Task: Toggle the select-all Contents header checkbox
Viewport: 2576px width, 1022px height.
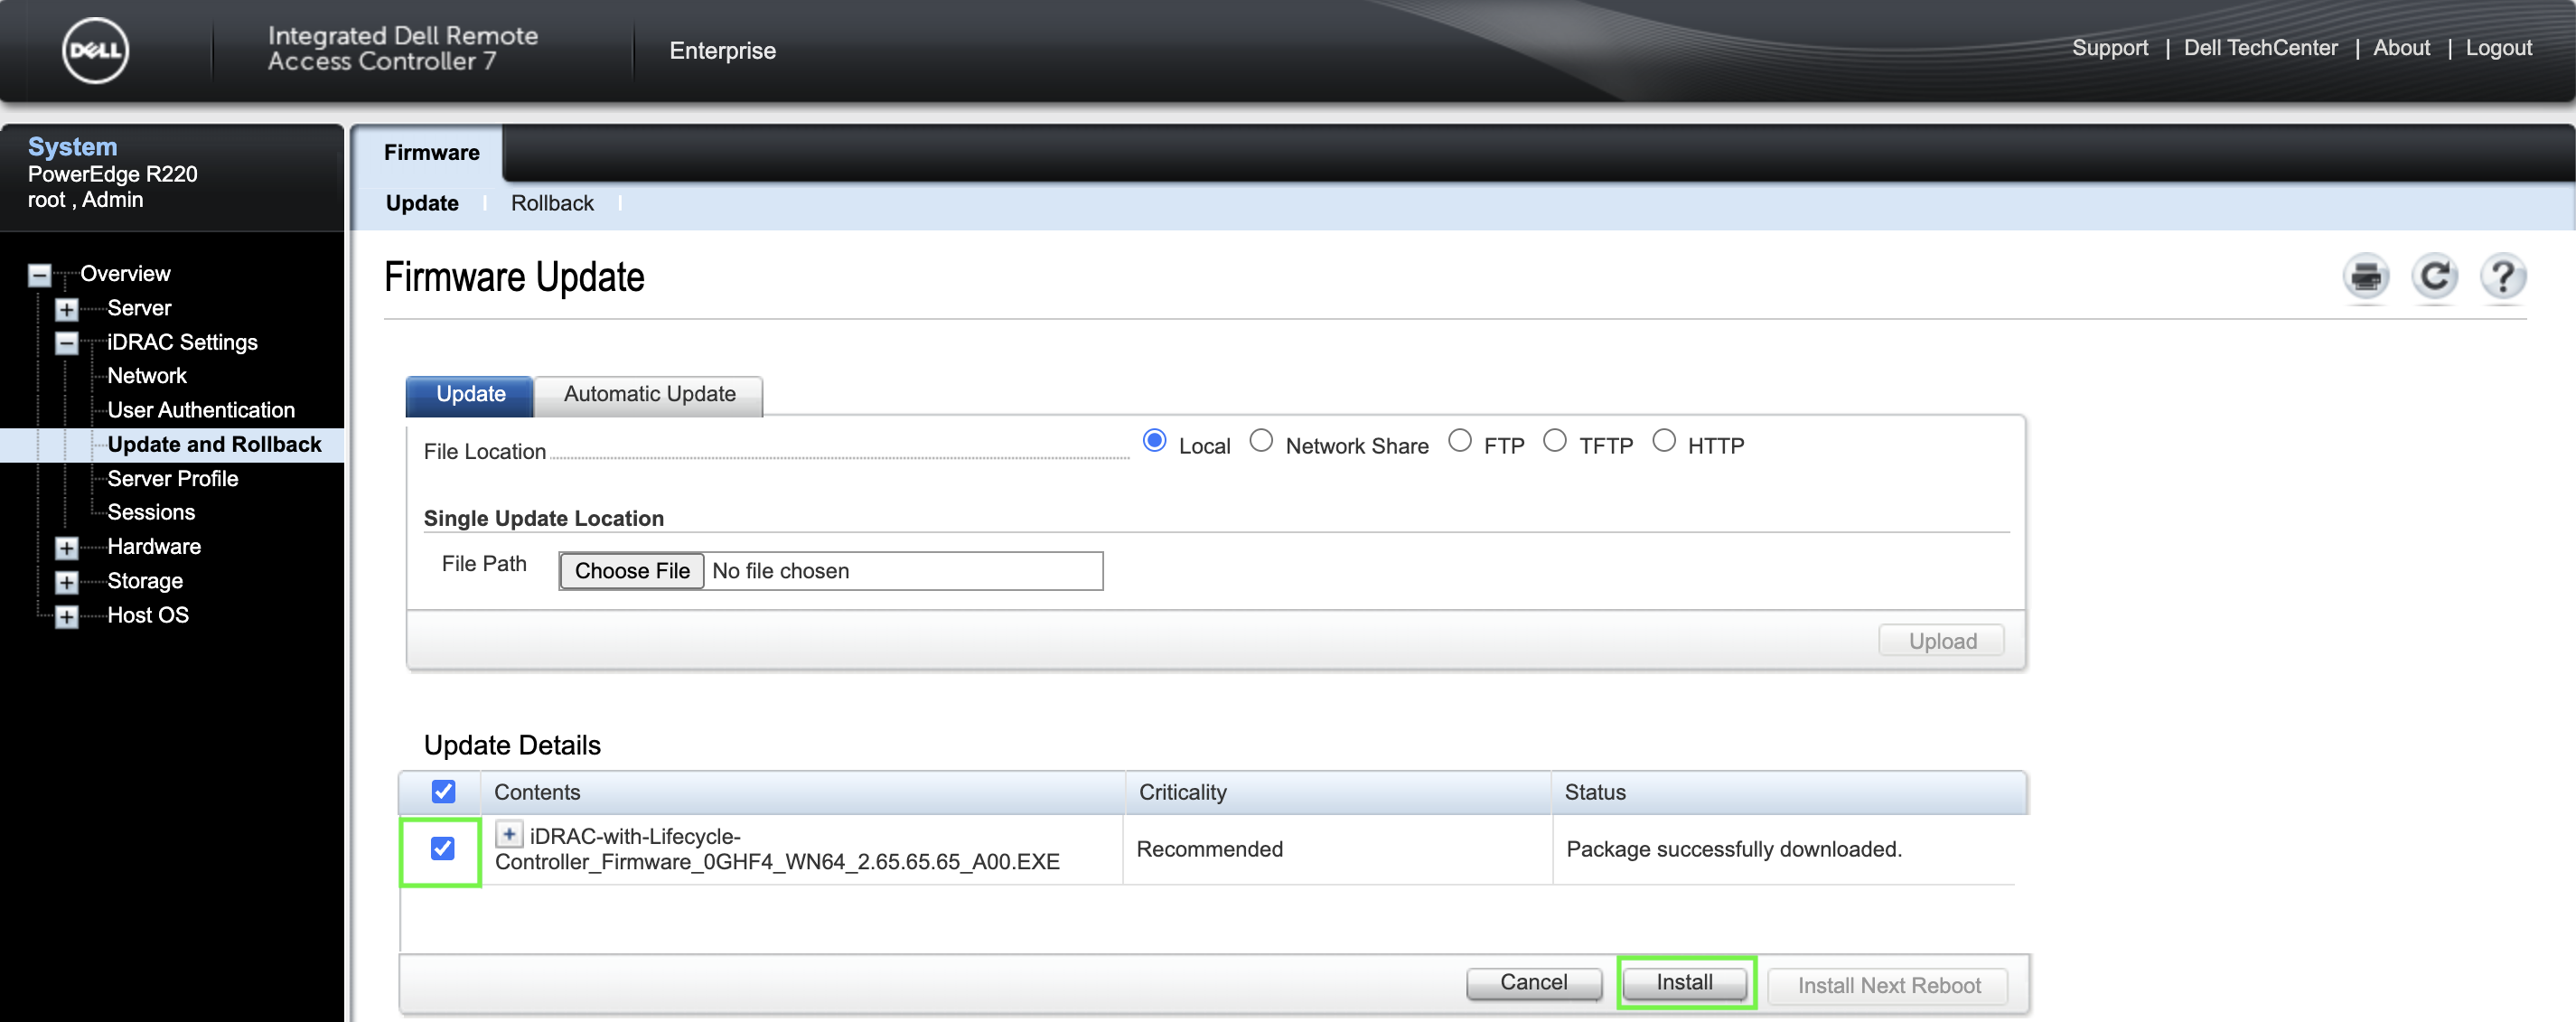Action: 443,792
